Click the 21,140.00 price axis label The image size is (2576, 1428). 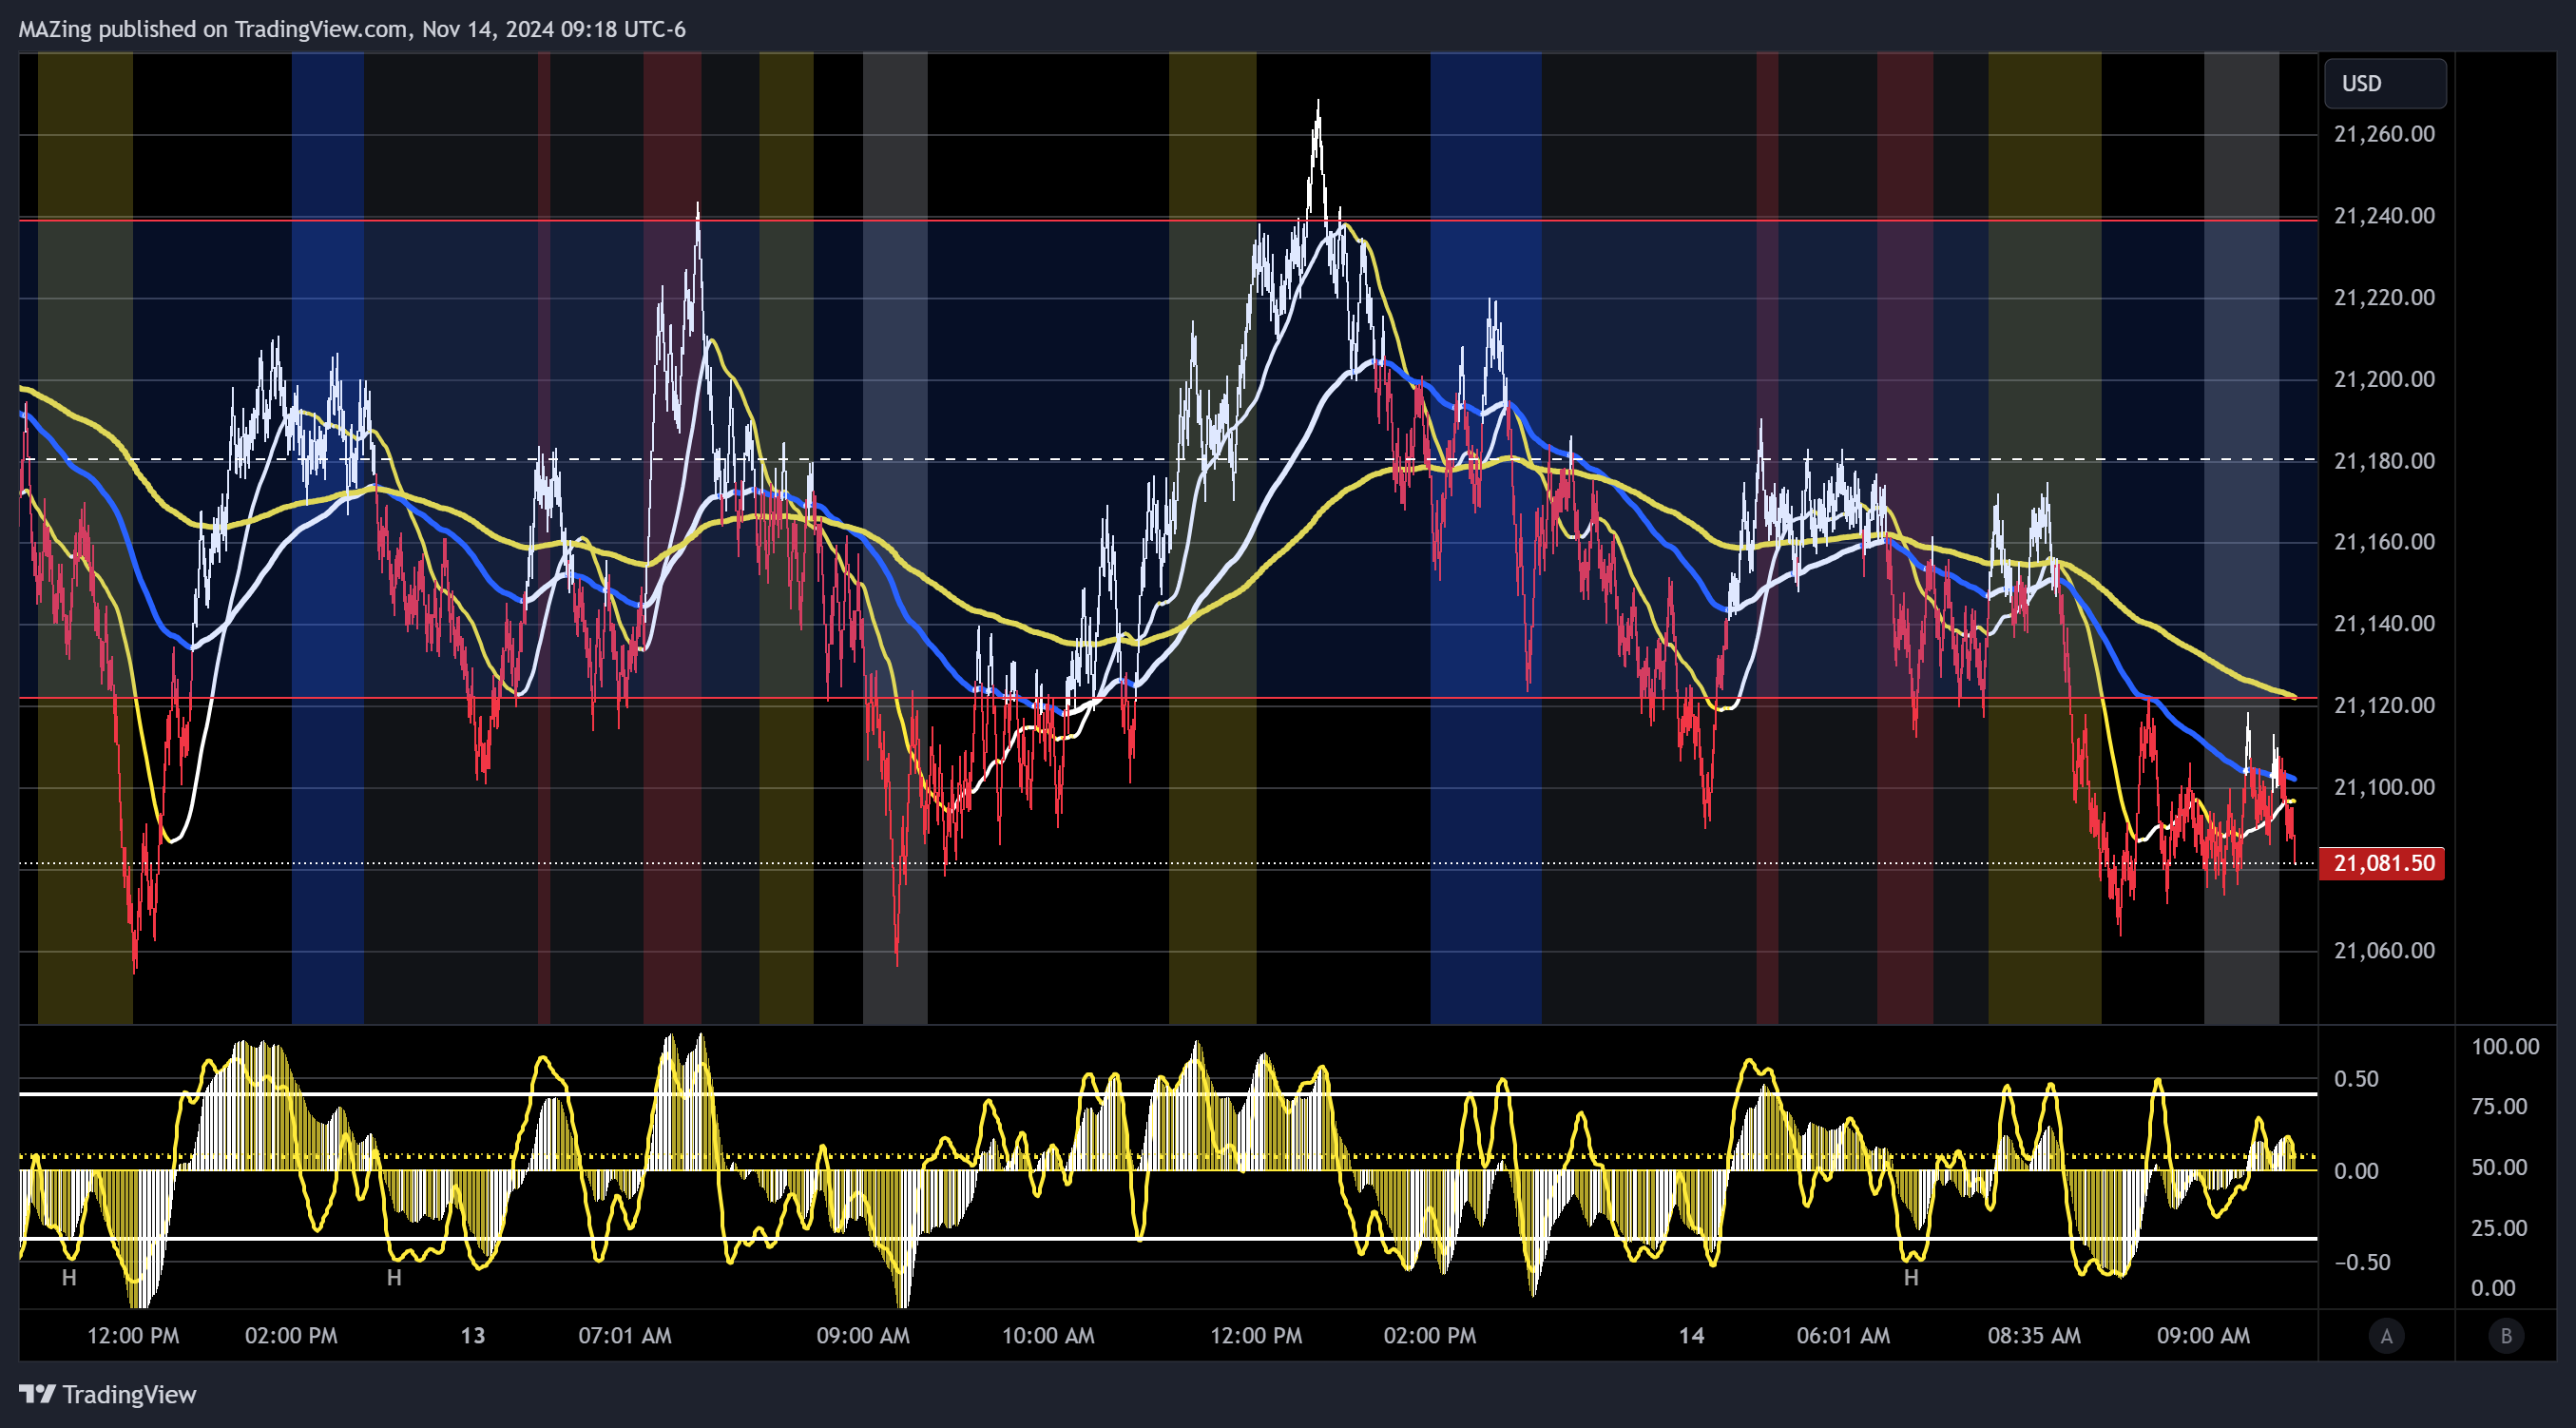coord(2384,624)
